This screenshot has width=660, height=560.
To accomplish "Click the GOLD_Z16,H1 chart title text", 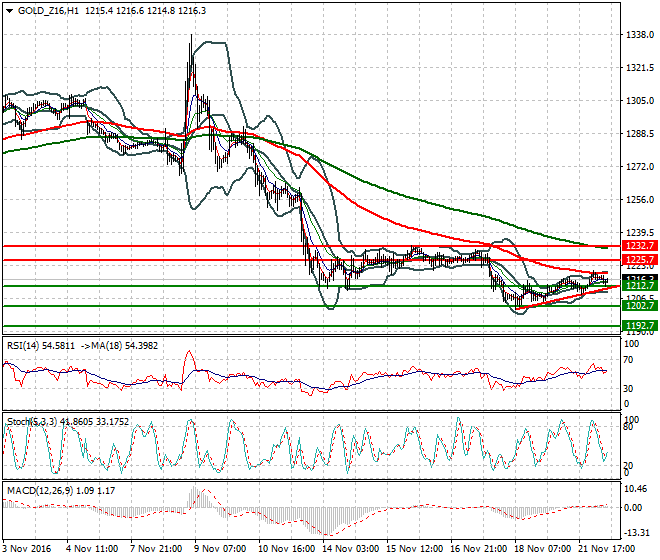I will pos(48,11).
